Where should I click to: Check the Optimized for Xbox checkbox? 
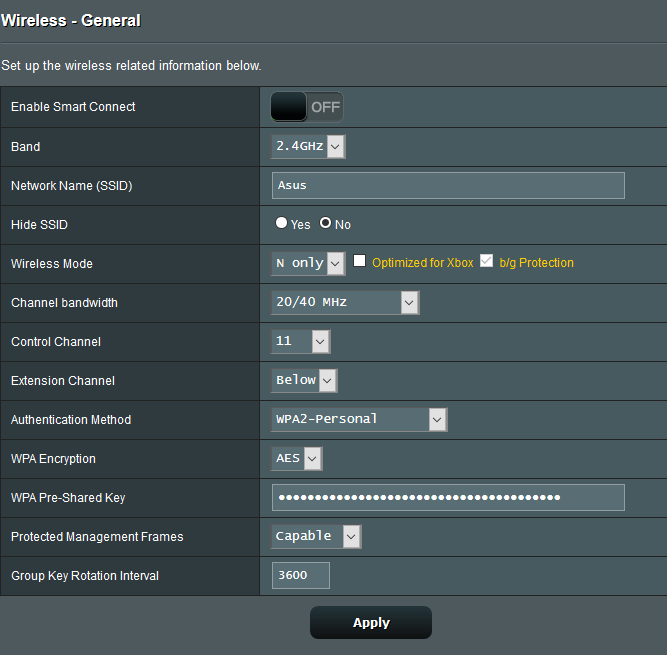tap(359, 260)
